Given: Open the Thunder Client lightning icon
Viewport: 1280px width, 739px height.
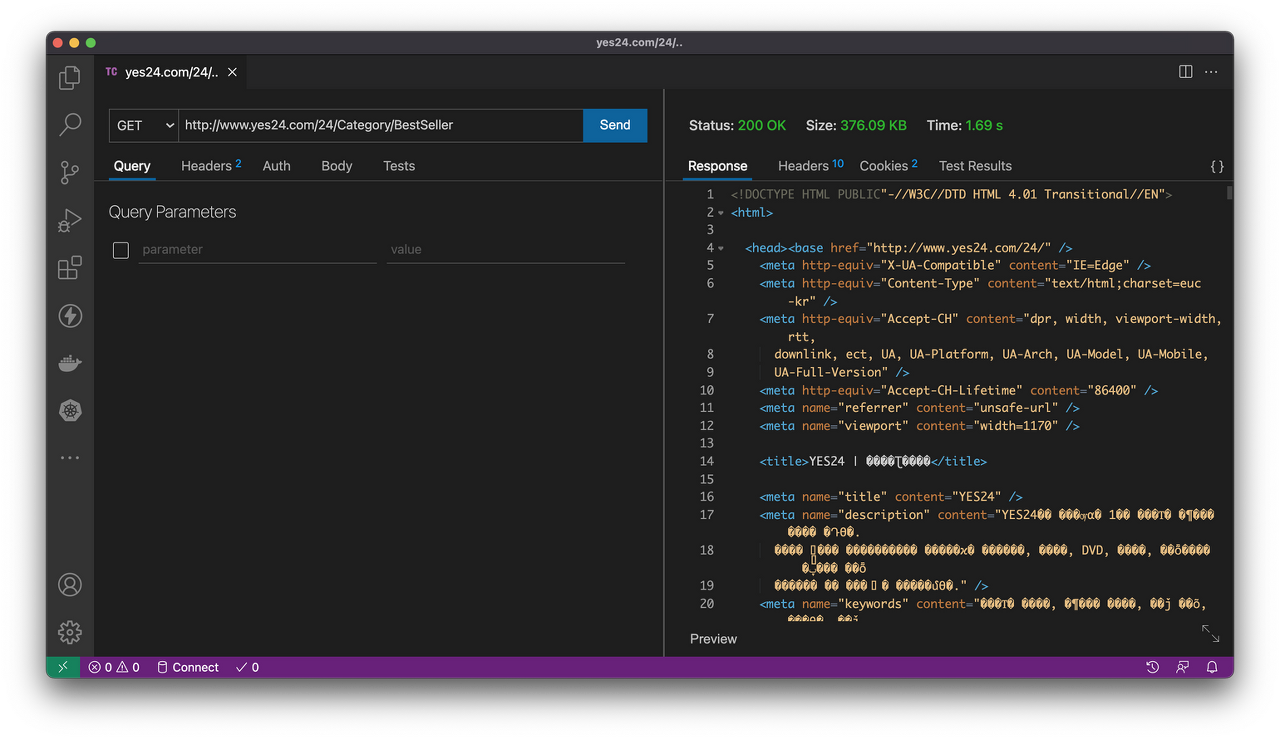Looking at the screenshot, I should click(x=70, y=315).
